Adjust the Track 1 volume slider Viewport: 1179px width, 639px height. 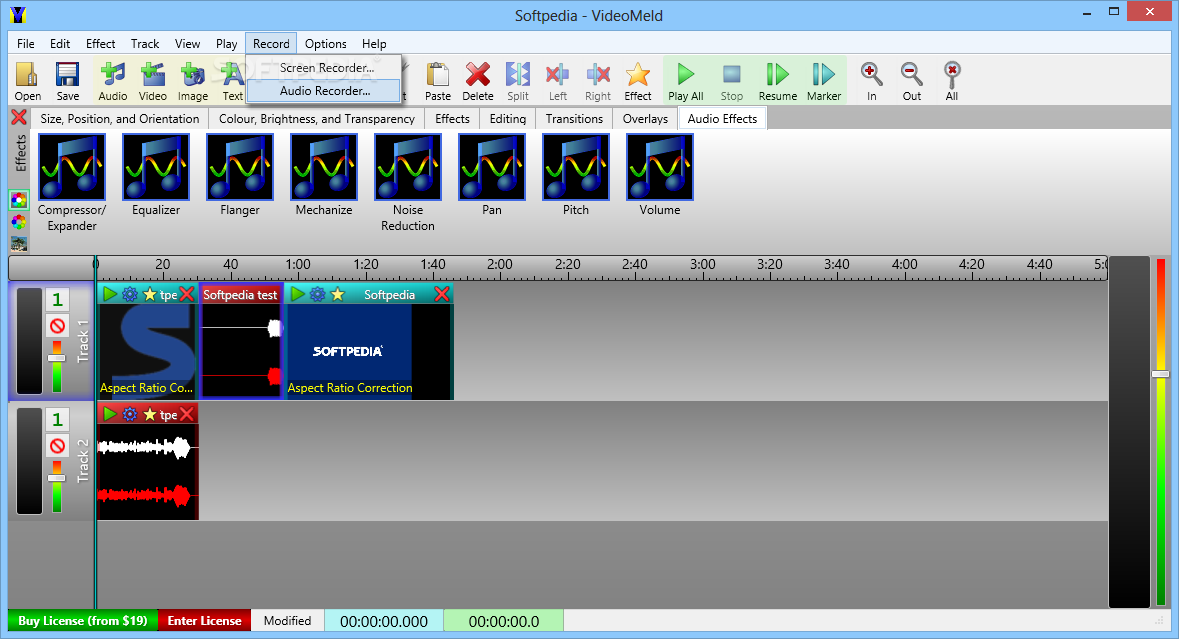tap(56, 359)
